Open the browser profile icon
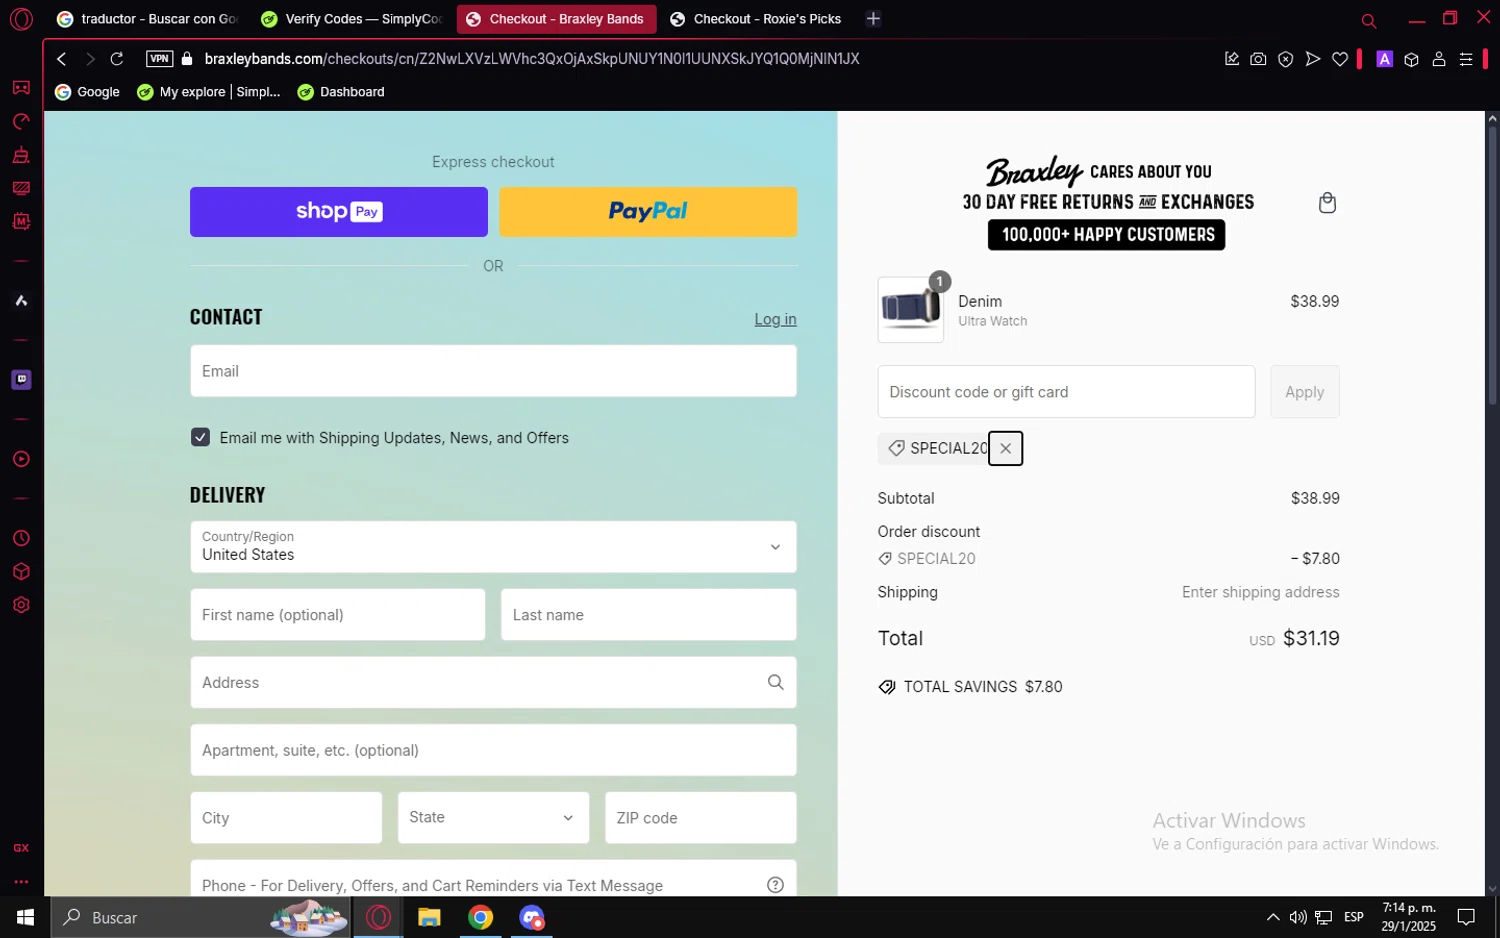1500x938 pixels. coord(1439,59)
